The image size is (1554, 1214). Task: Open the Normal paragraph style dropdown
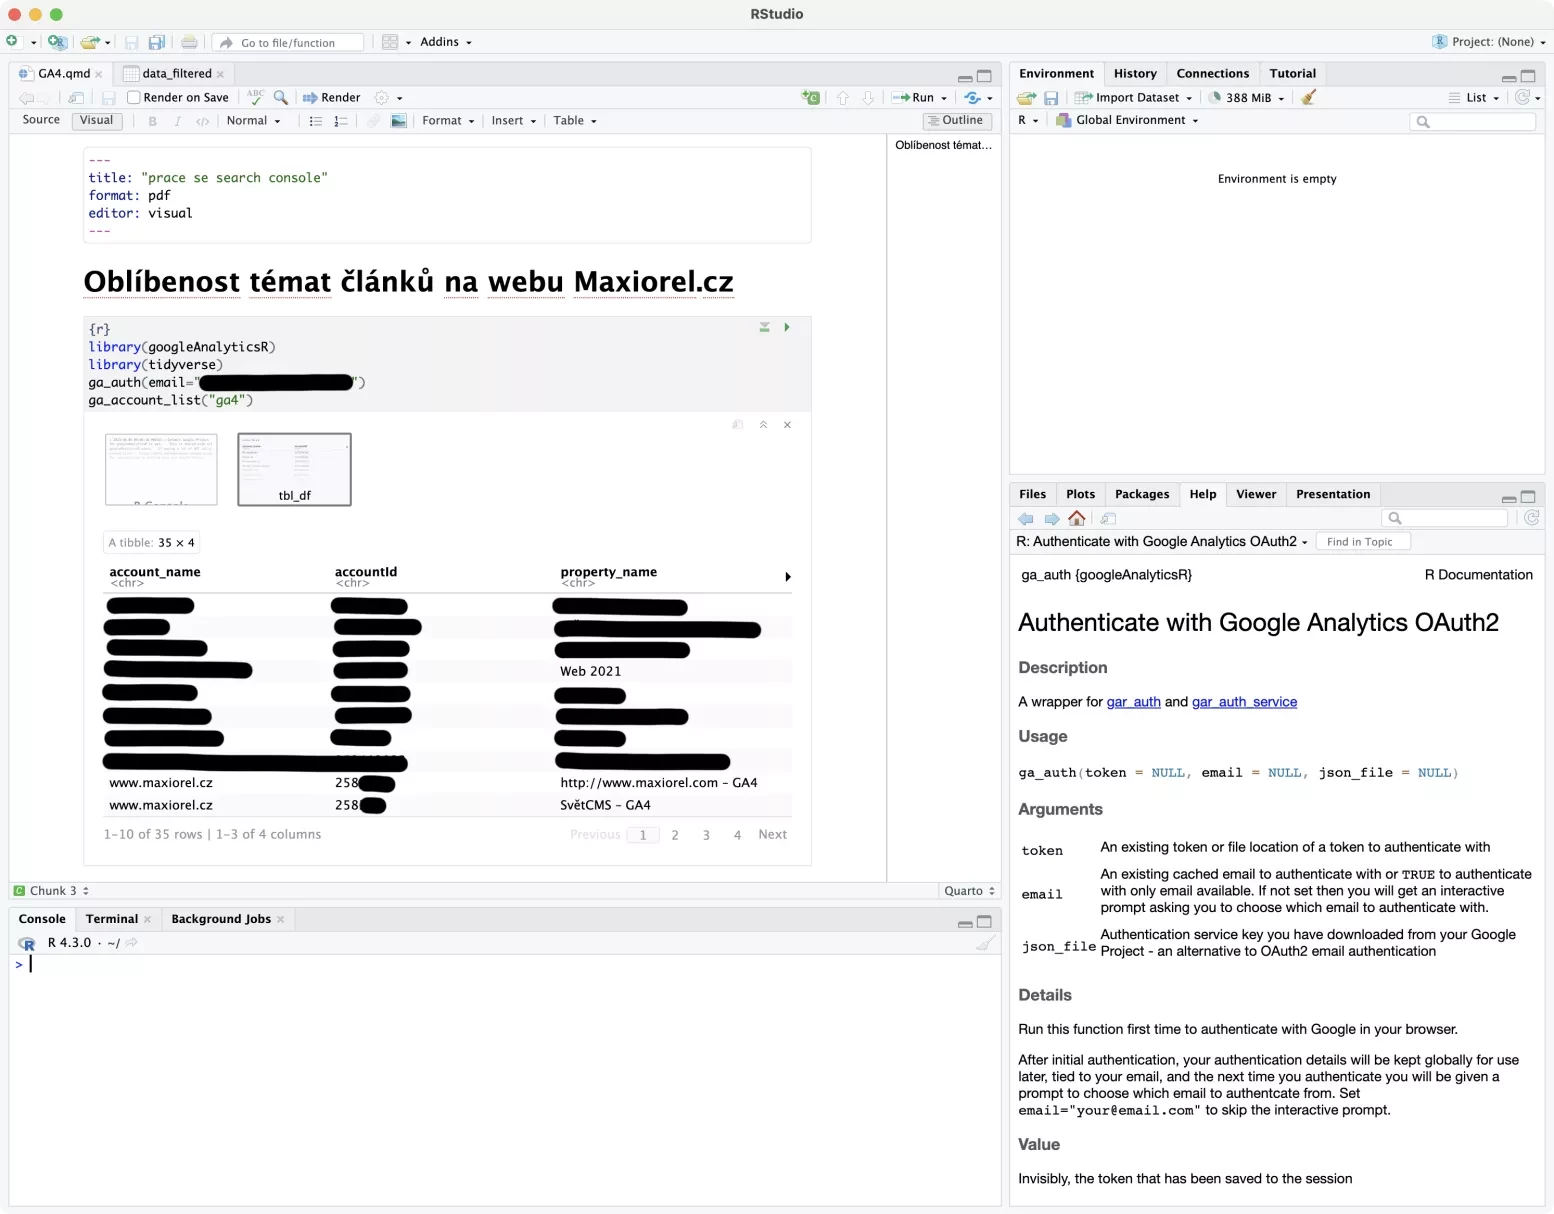click(253, 121)
